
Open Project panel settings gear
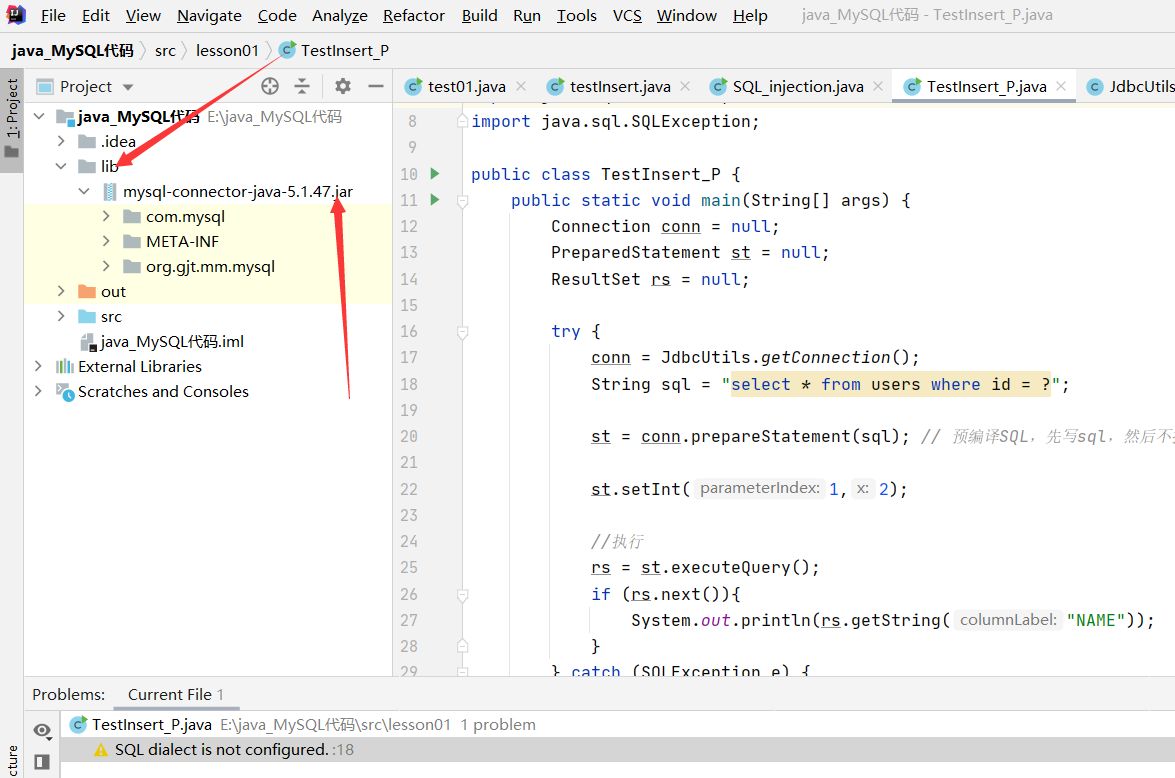tap(342, 86)
